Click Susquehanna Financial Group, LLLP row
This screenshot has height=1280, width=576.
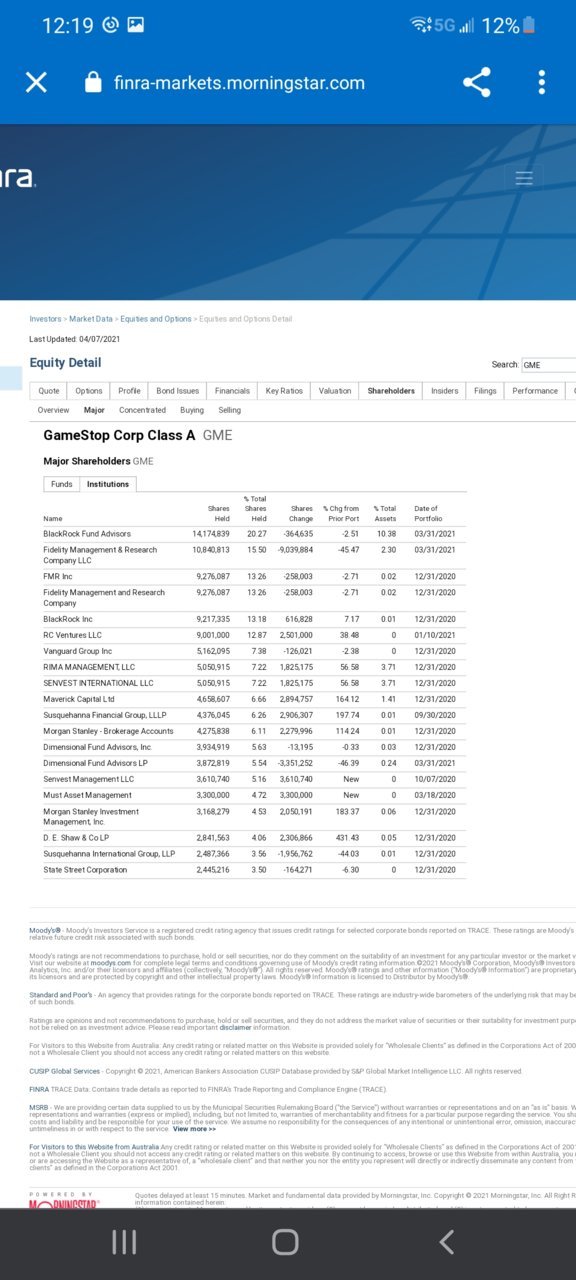point(105,715)
